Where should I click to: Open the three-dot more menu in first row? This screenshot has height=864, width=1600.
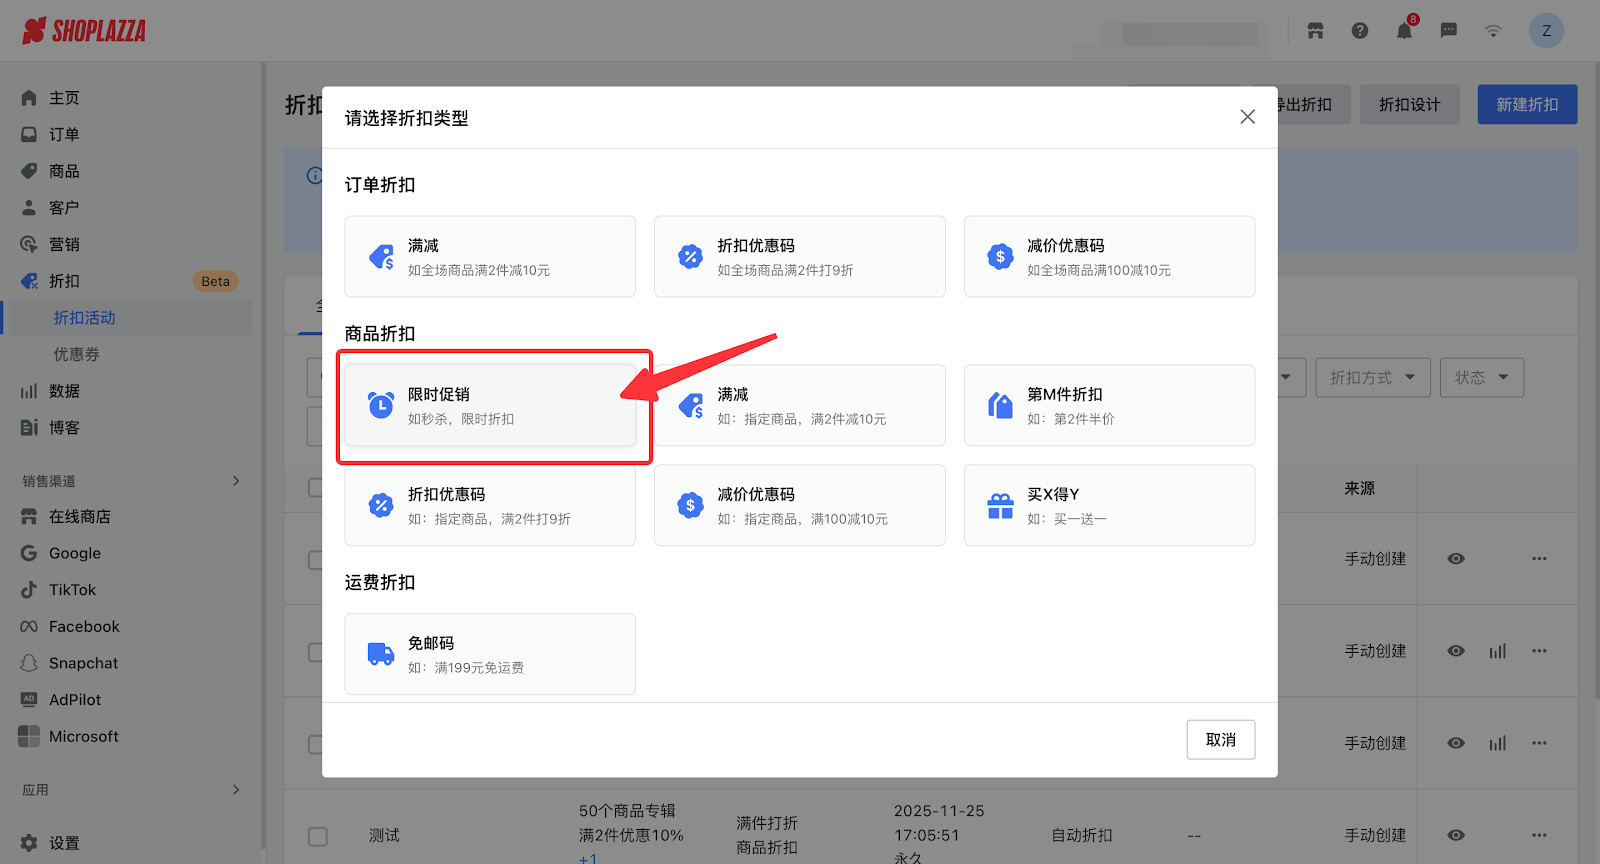(x=1539, y=559)
